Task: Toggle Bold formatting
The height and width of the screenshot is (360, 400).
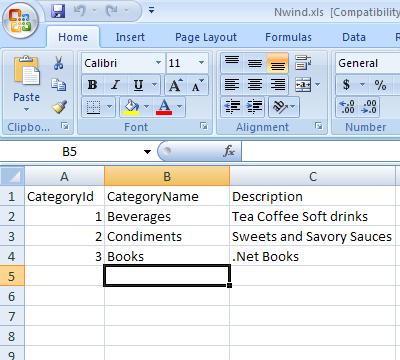Action: [x=92, y=85]
